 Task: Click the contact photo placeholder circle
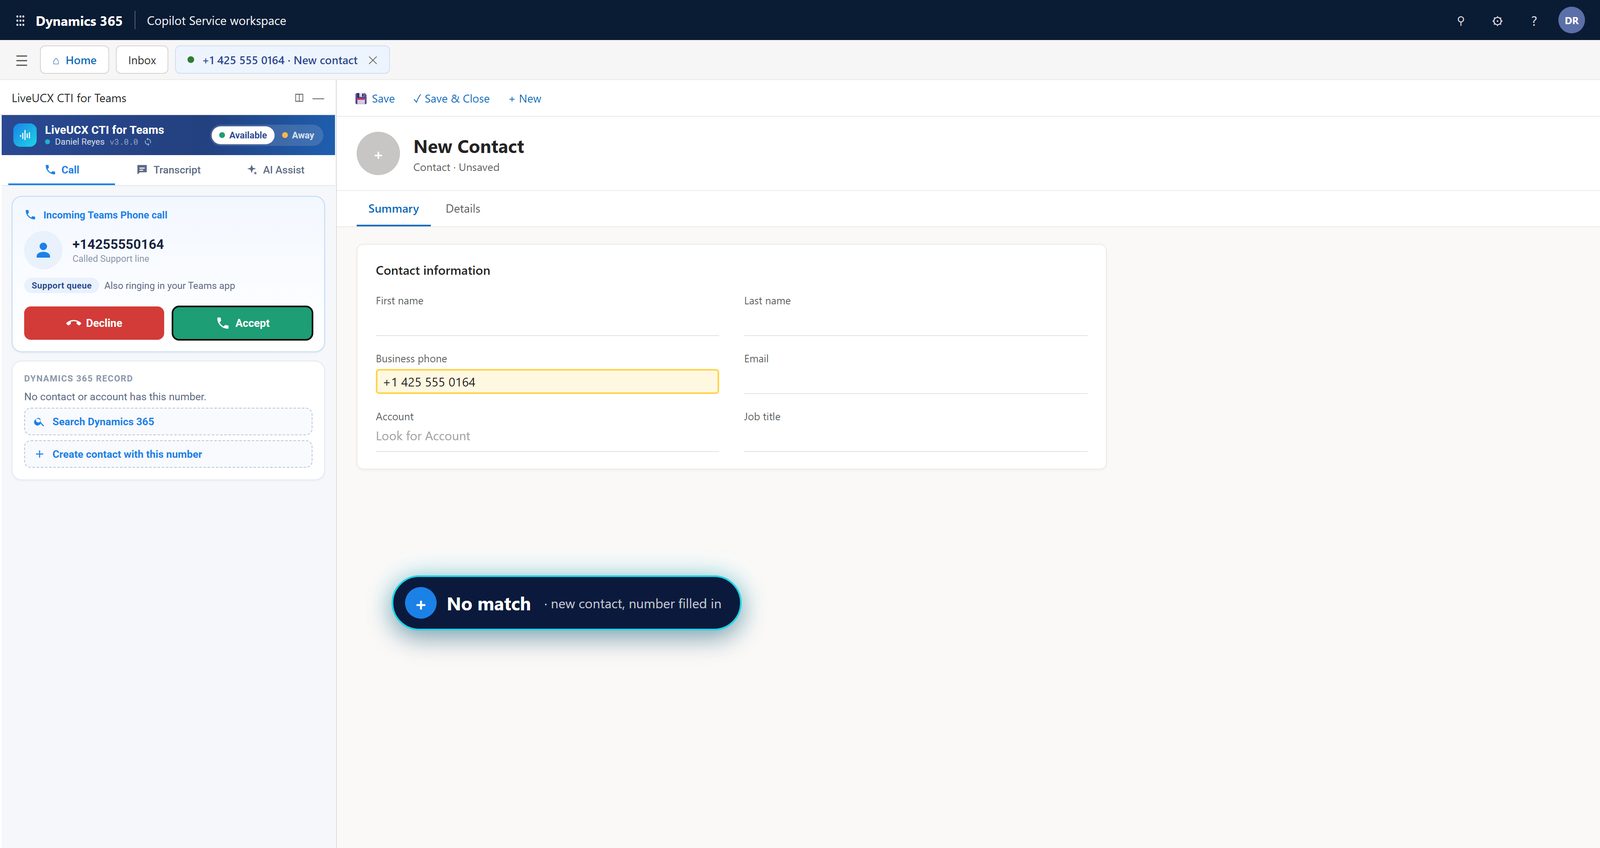[378, 154]
